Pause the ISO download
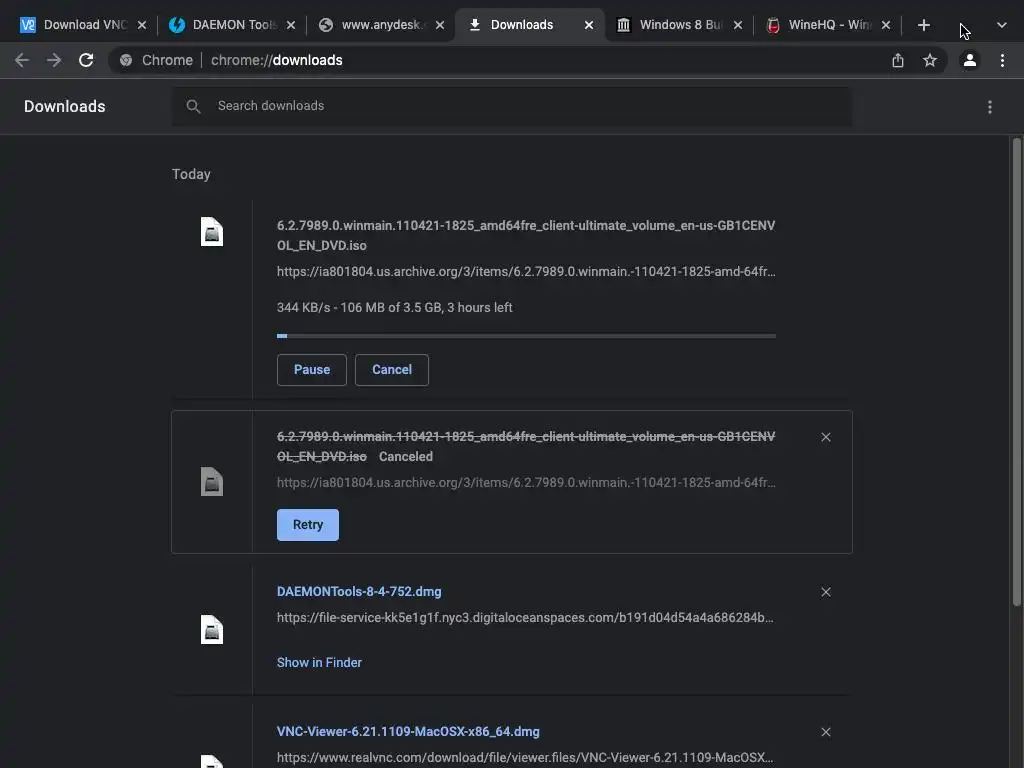Image resolution: width=1024 pixels, height=768 pixels. coord(312,370)
